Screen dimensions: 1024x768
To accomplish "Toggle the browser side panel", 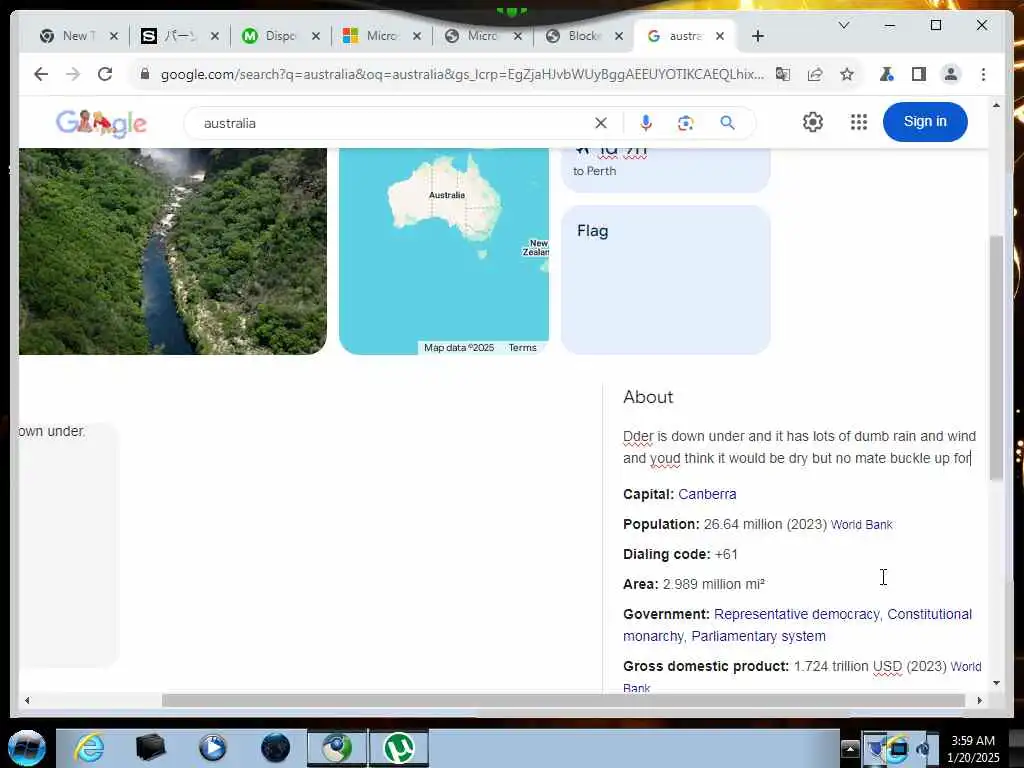I will (x=919, y=74).
